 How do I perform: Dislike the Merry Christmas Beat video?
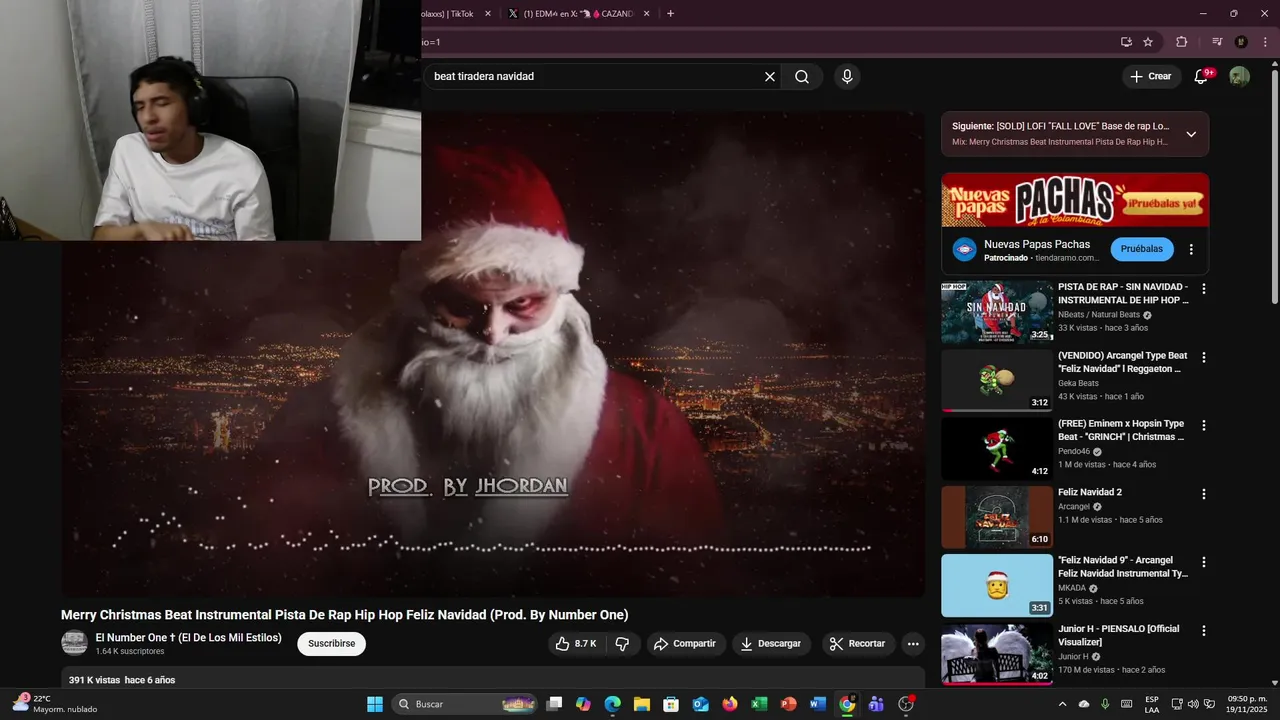pos(622,644)
